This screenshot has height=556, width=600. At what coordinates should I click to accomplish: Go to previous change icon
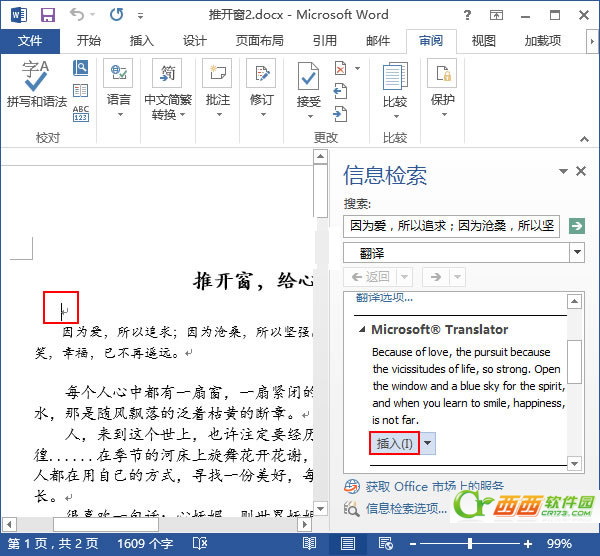pos(340,91)
